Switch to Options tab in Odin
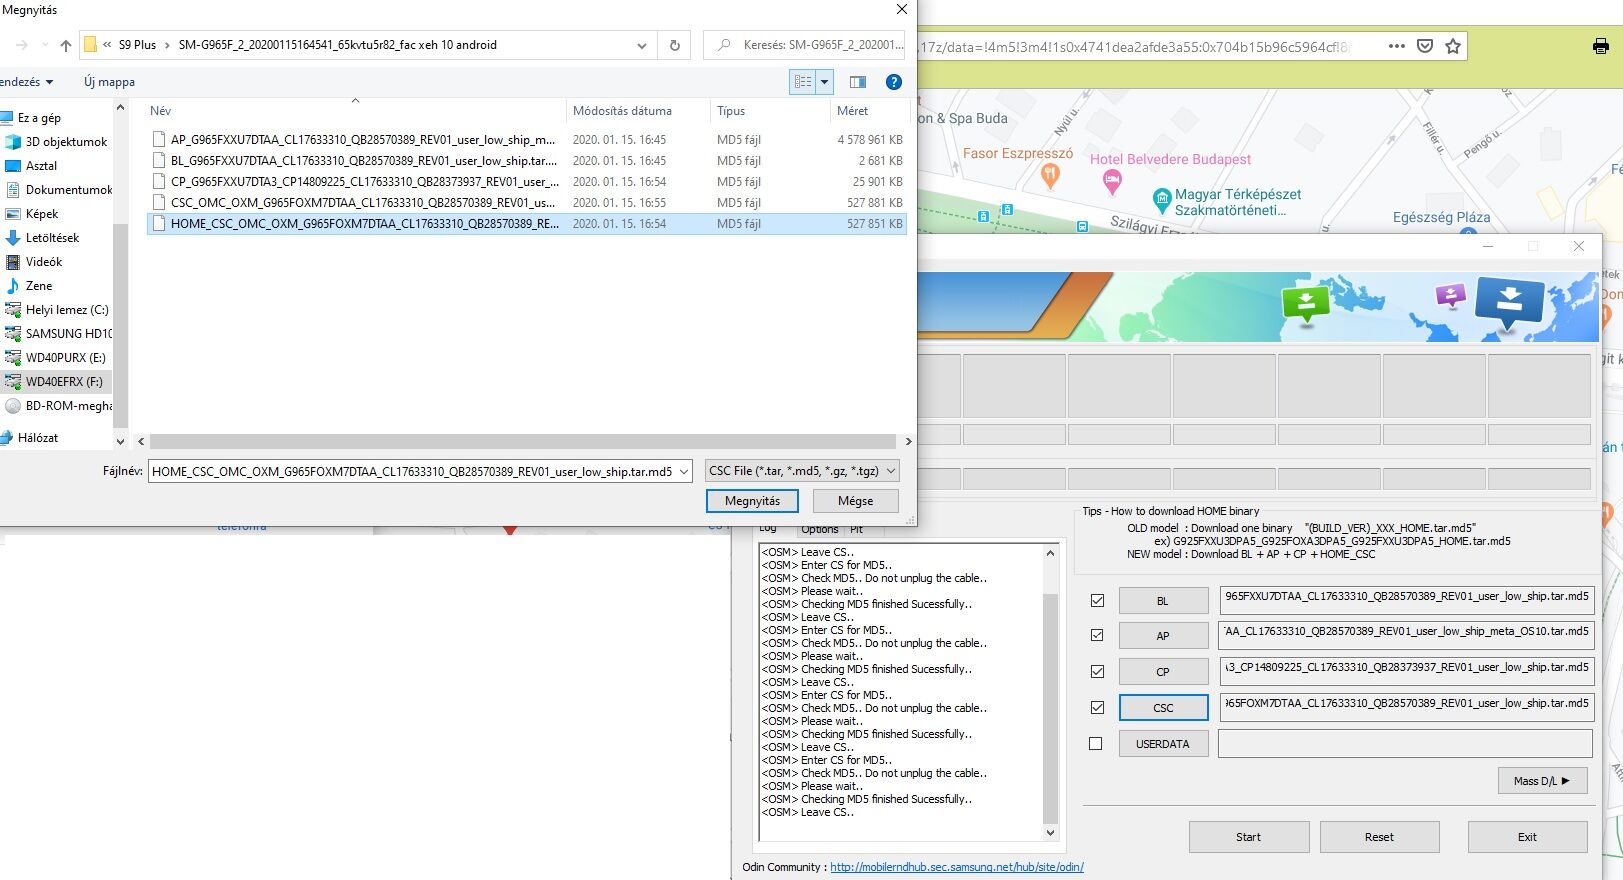Image resolution: width=1623 pixels, height=880 pixels. point(820,530)
